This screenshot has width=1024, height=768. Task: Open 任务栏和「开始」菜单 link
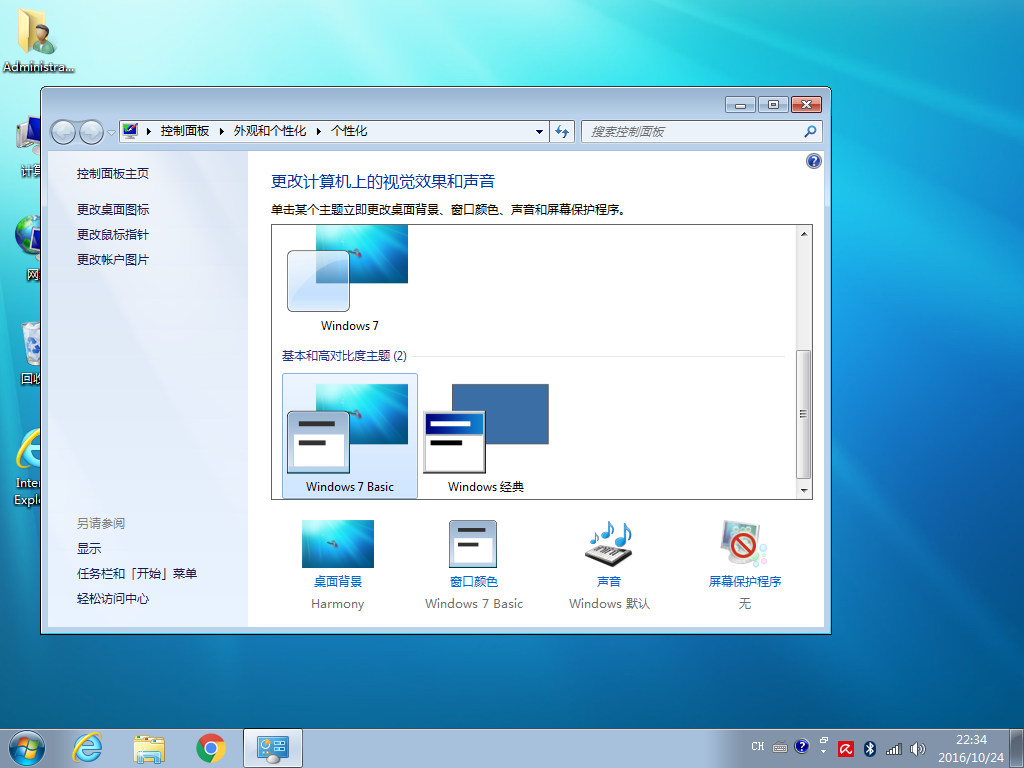(x=136, y=573)
